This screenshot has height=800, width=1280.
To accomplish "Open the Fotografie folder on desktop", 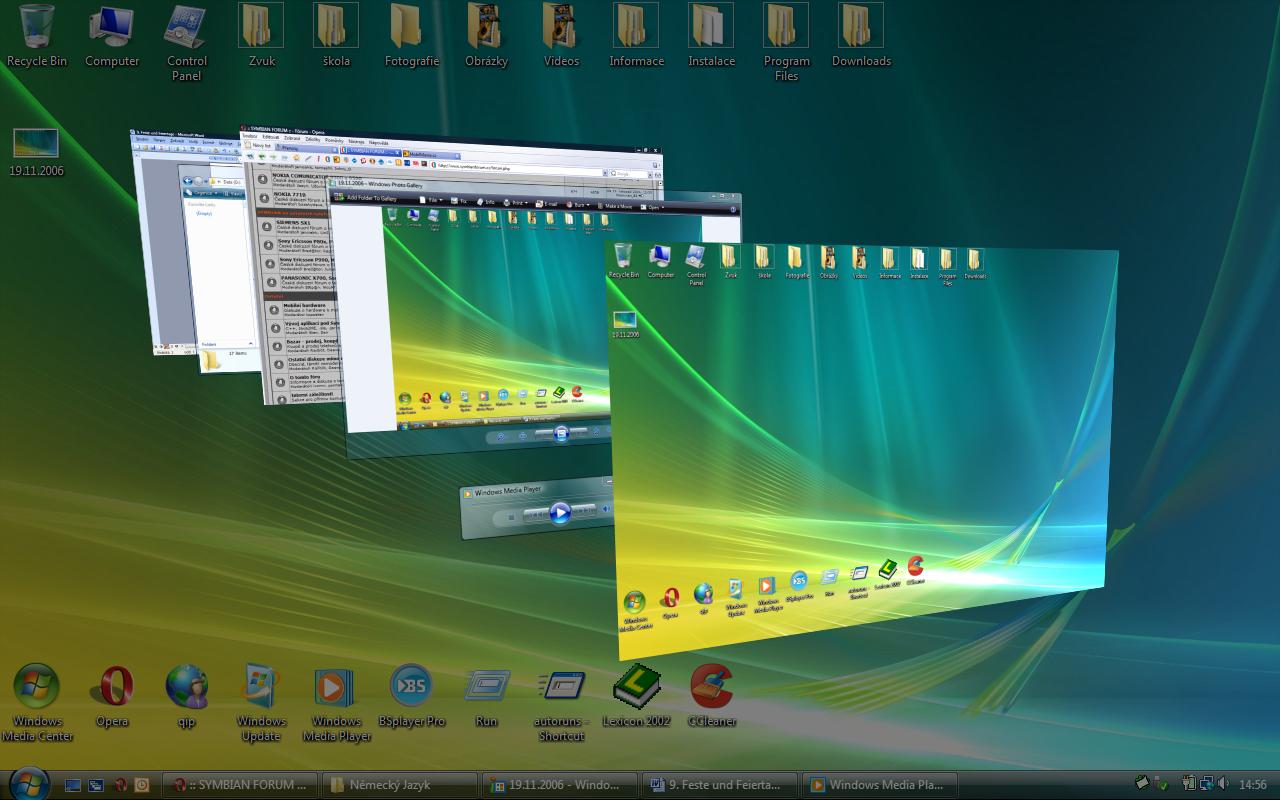I will [x=412, y=36].
